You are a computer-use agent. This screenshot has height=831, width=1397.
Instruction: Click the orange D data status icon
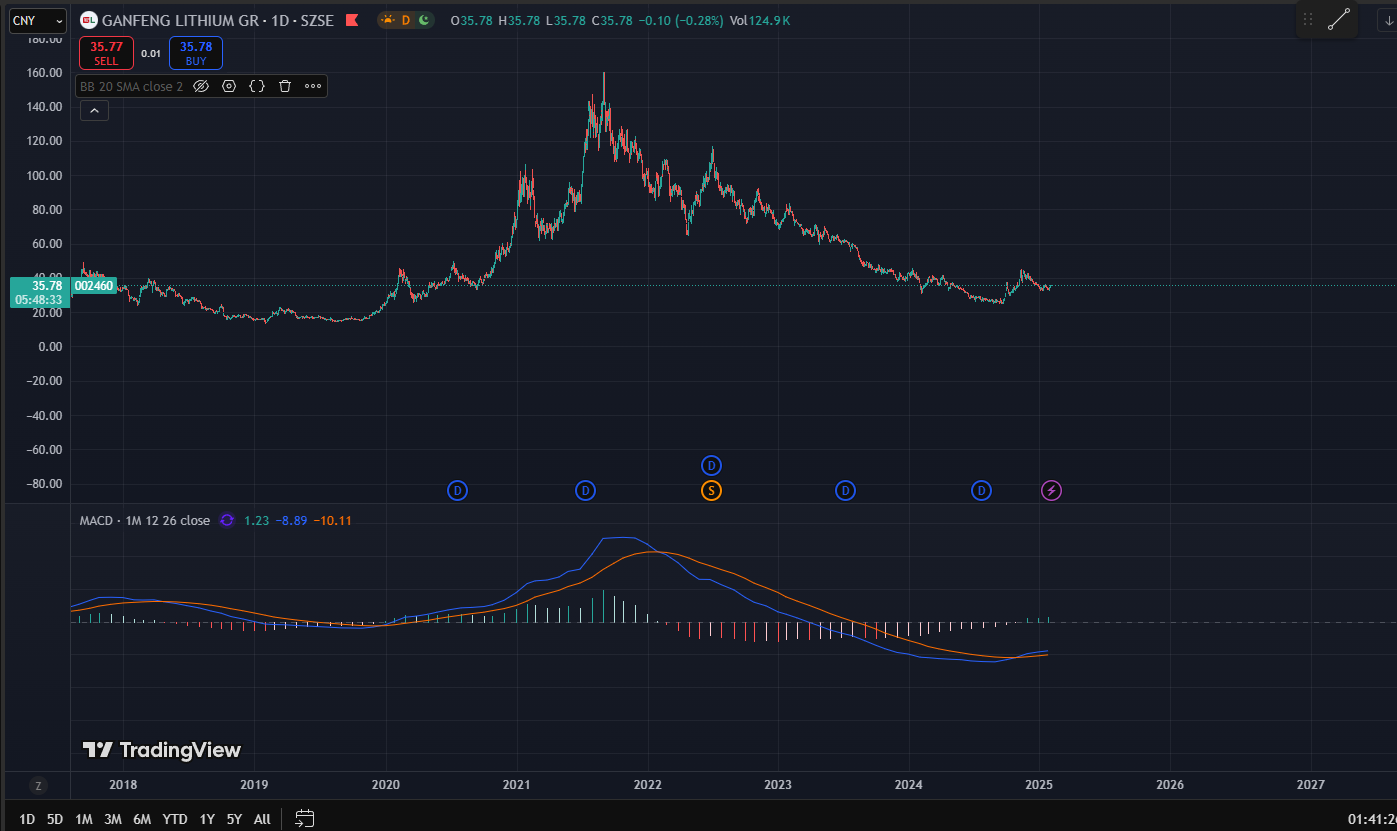[x=406, y=20]
